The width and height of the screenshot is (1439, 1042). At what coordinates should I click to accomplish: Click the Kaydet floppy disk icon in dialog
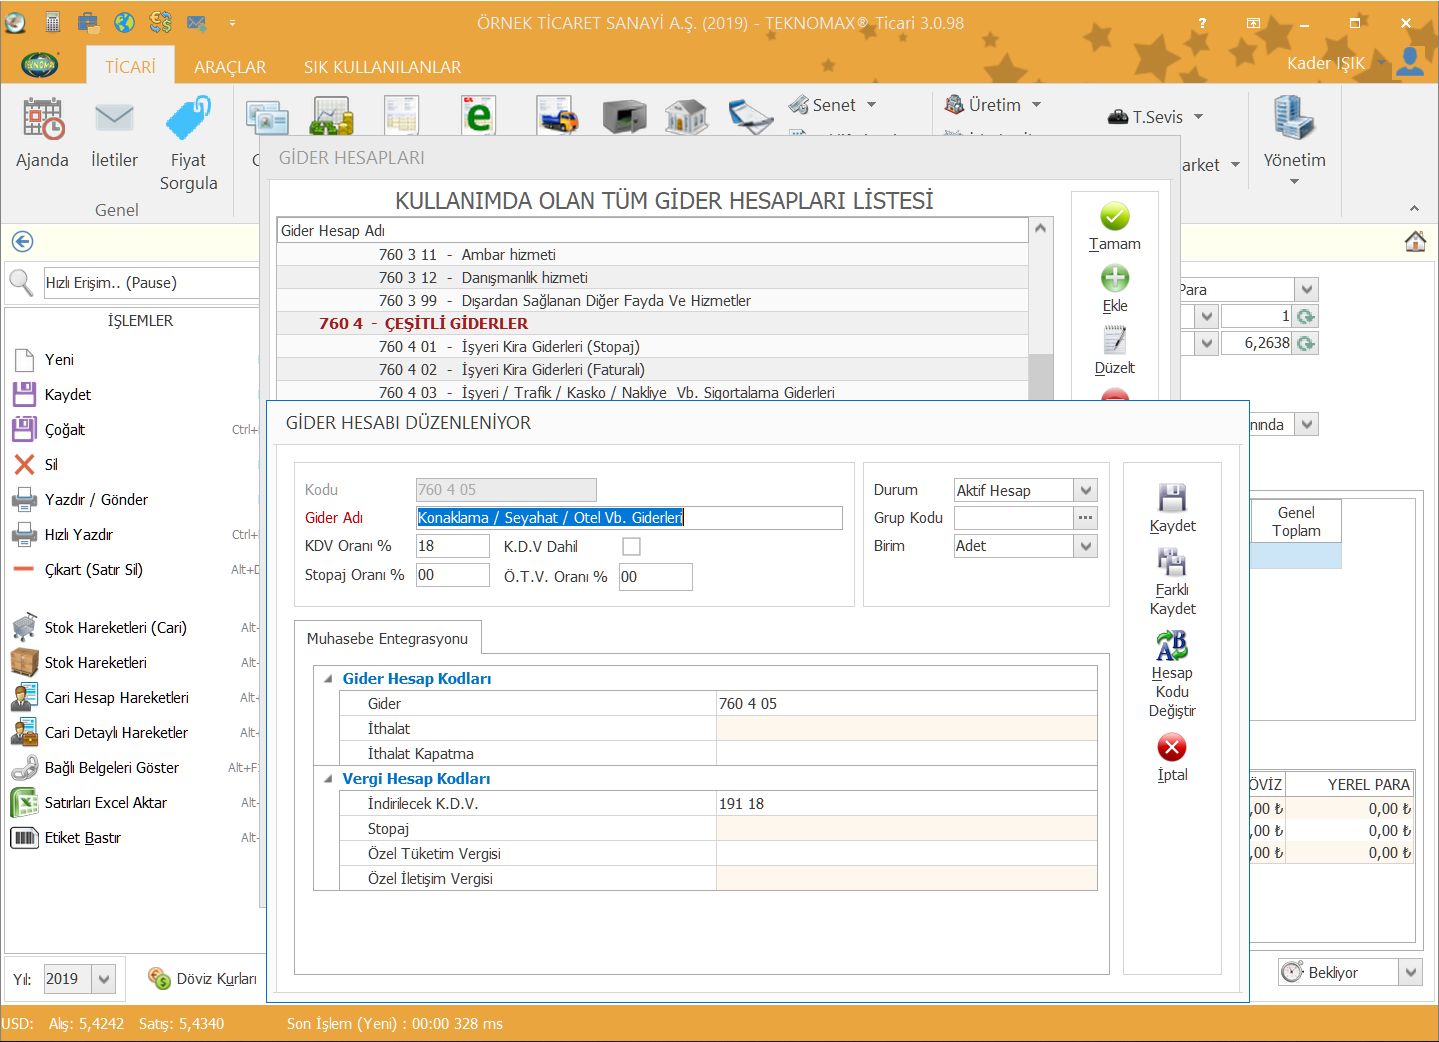click(x=1172, y=498)
